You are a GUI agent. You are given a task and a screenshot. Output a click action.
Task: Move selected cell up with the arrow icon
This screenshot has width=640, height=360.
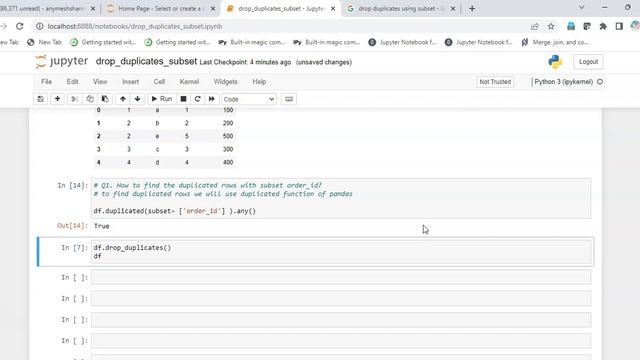(x=122, y=99)
